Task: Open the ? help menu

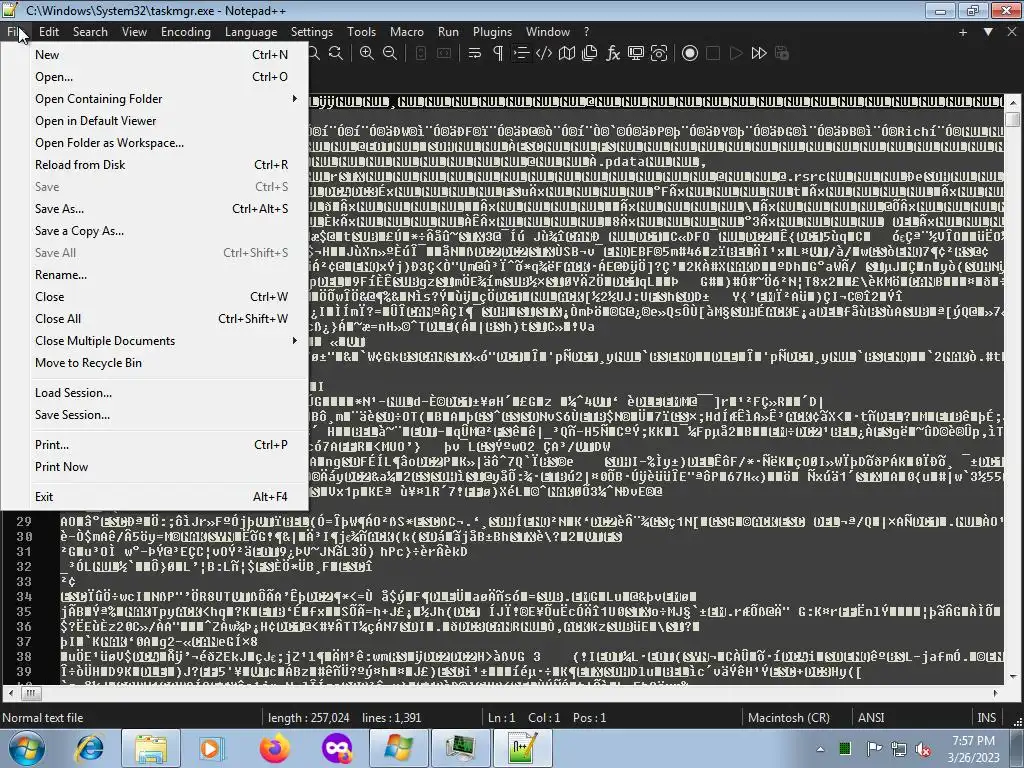Action: 586,31
